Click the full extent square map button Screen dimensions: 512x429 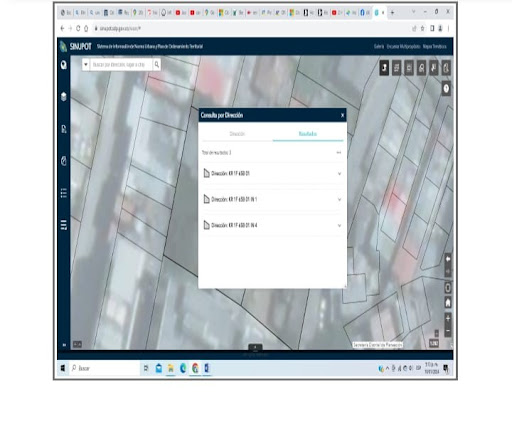pyautogui.click(x=448, y=288)
